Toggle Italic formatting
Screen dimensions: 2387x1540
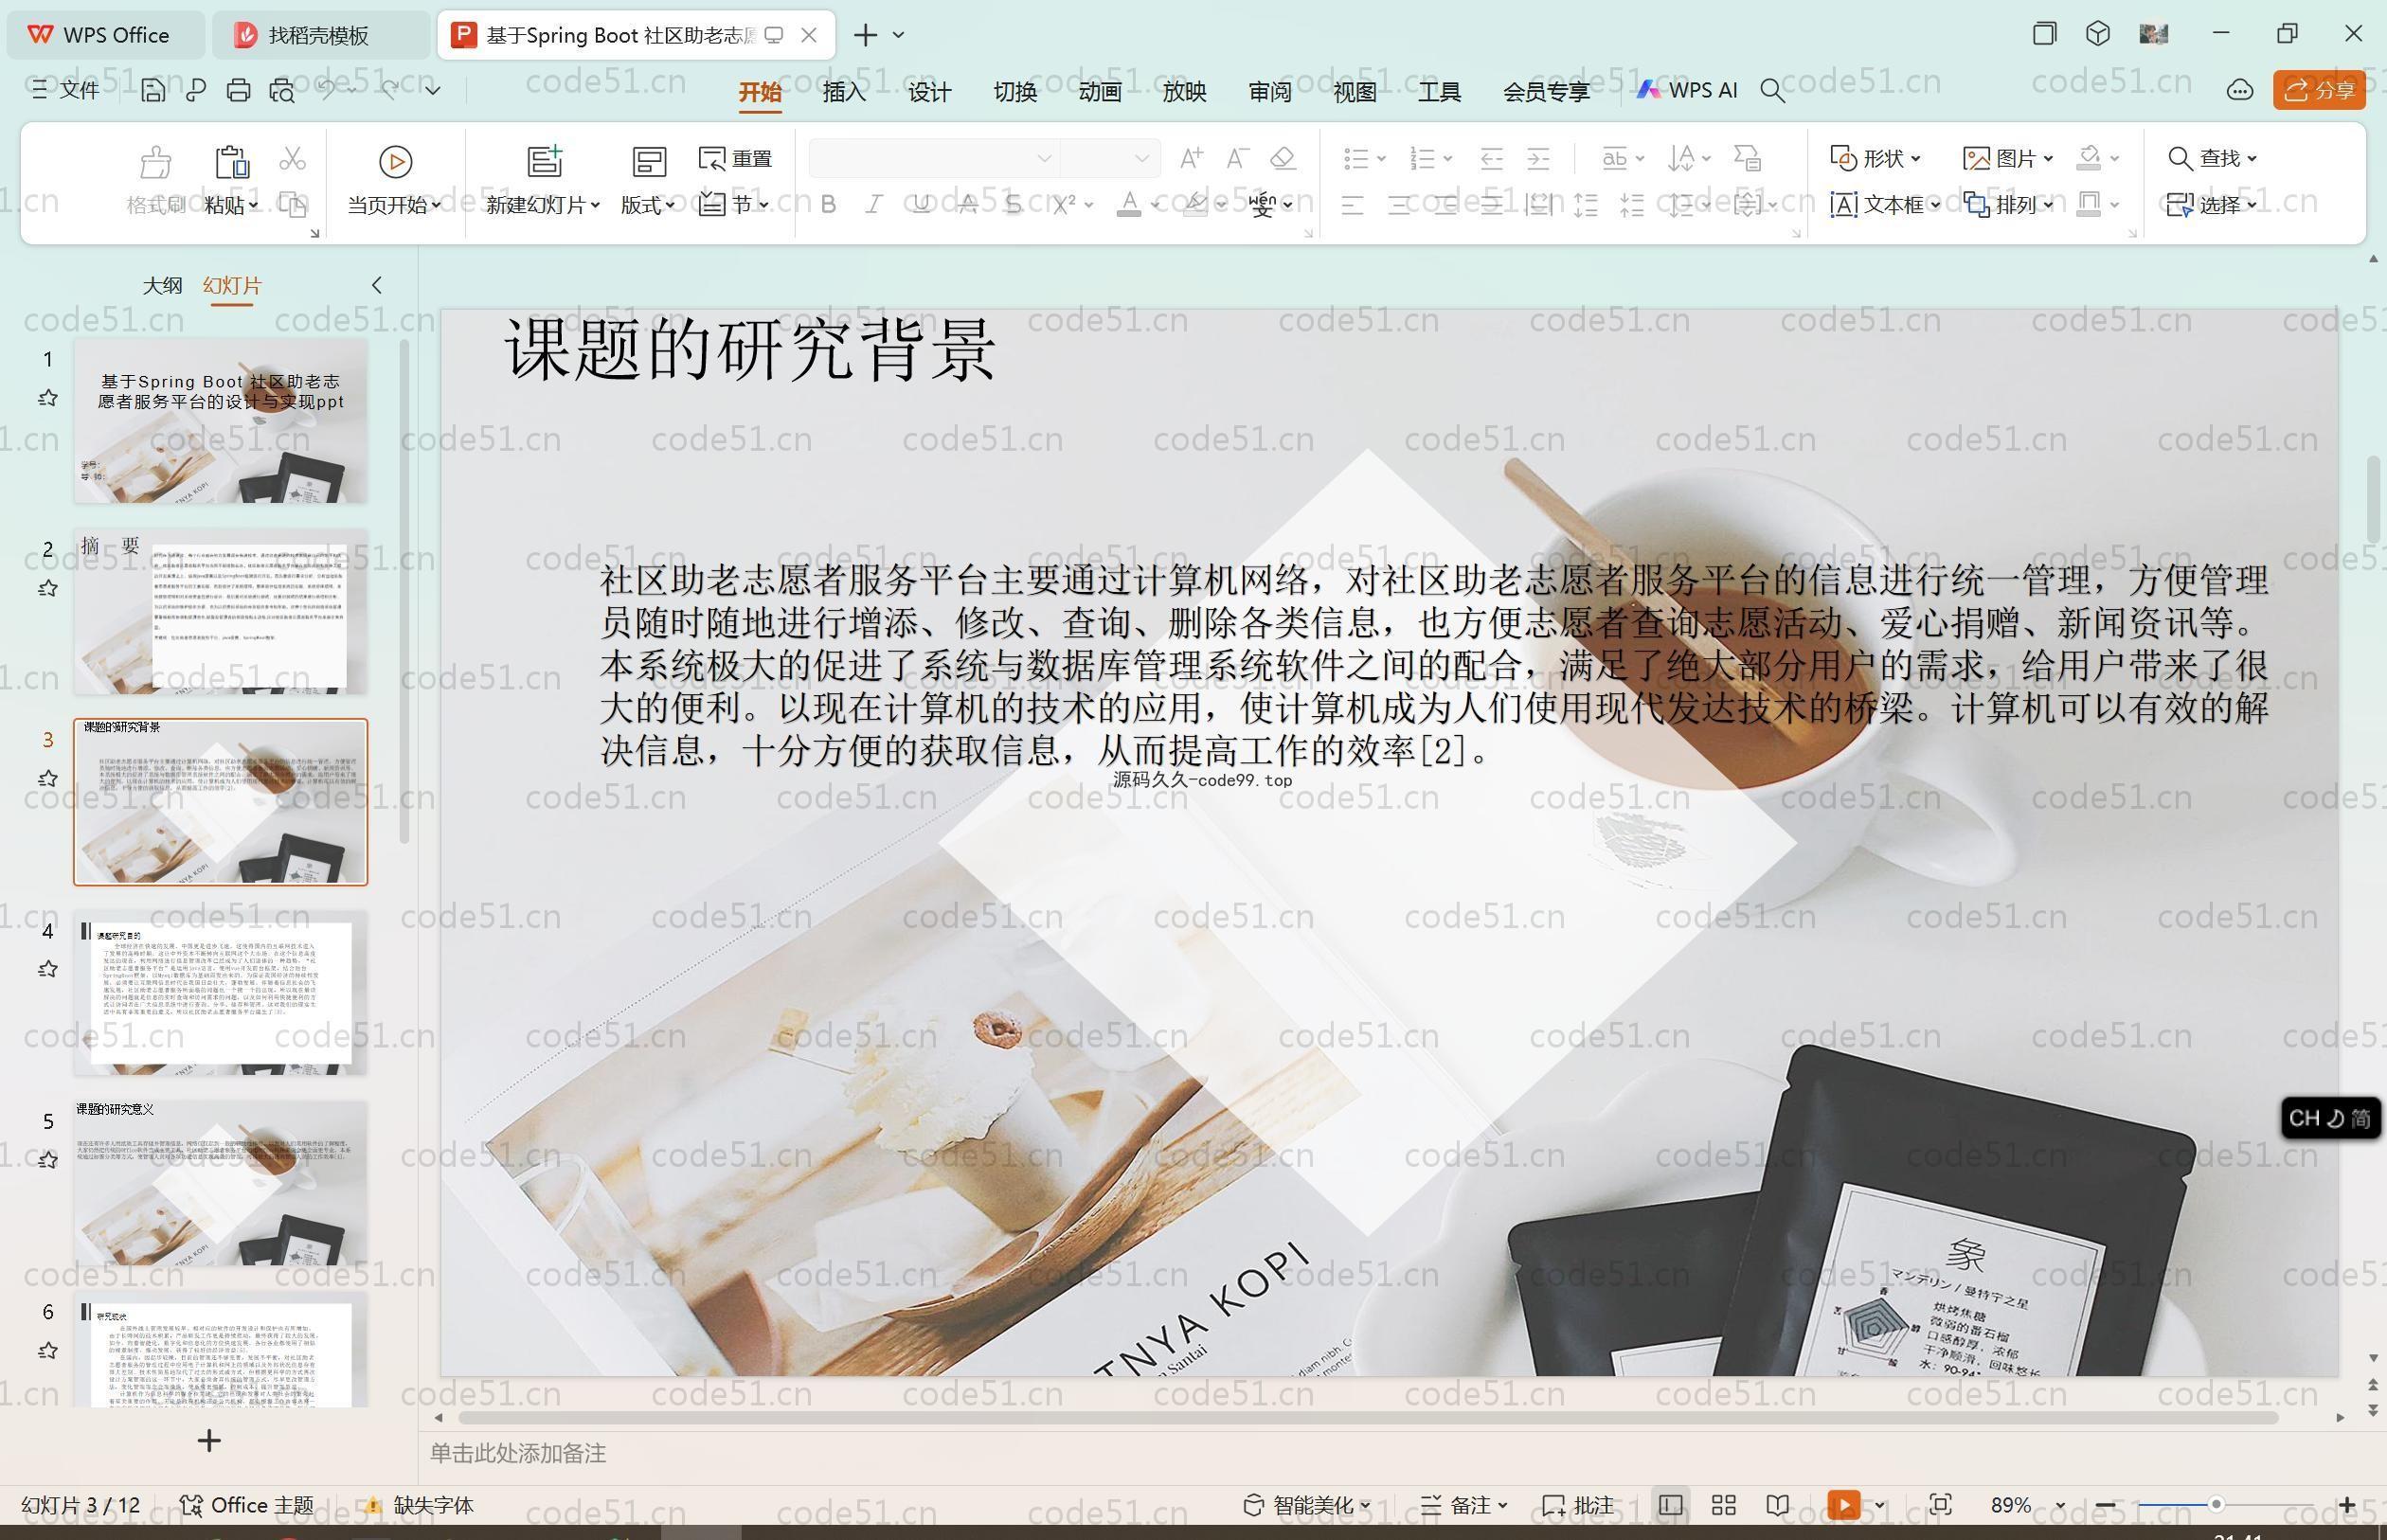point(874,205)
